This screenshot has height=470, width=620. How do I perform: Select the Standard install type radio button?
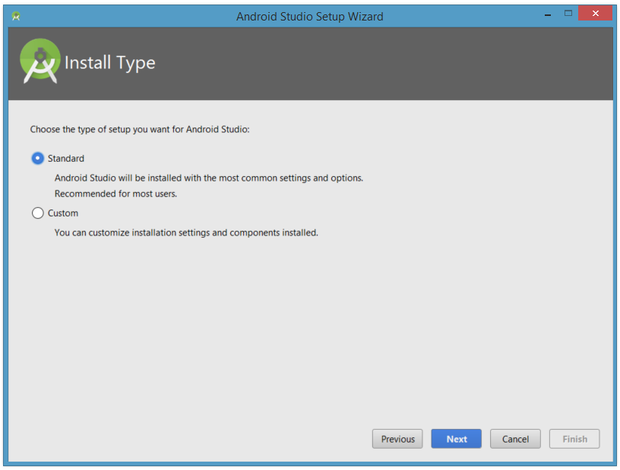(x=38, y=158)
